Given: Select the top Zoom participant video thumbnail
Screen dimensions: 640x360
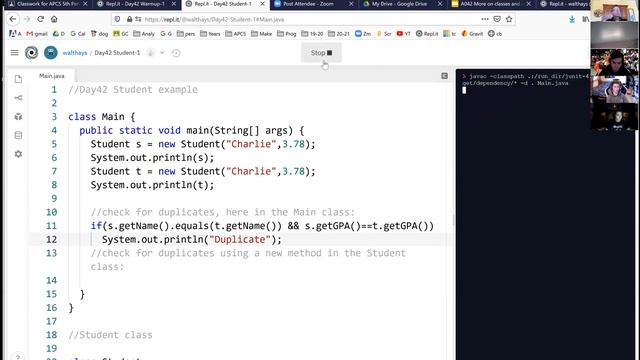Looking at the screenshot, I should click(614, 11).
